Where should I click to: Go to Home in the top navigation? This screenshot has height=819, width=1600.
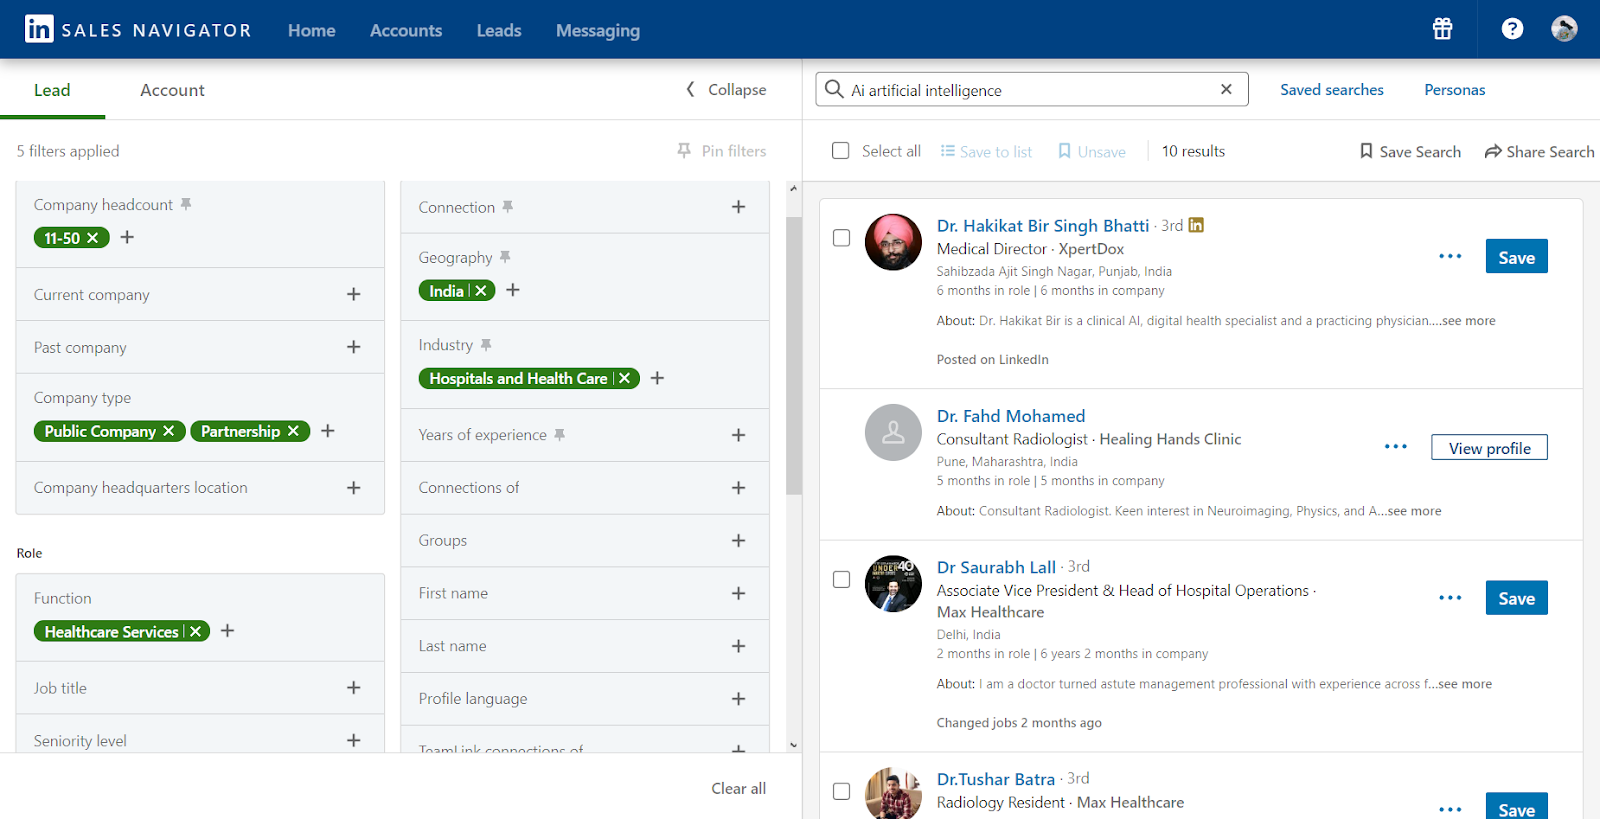tap(312, 30)
